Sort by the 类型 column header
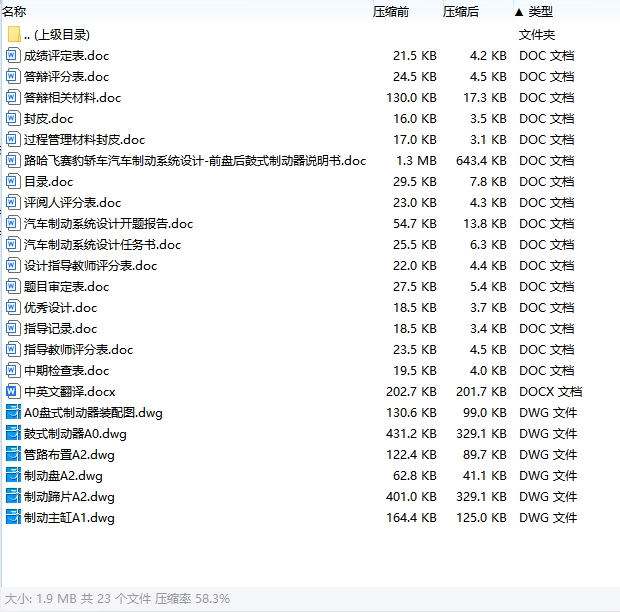The image size is (620, 612). pos(540,12)
